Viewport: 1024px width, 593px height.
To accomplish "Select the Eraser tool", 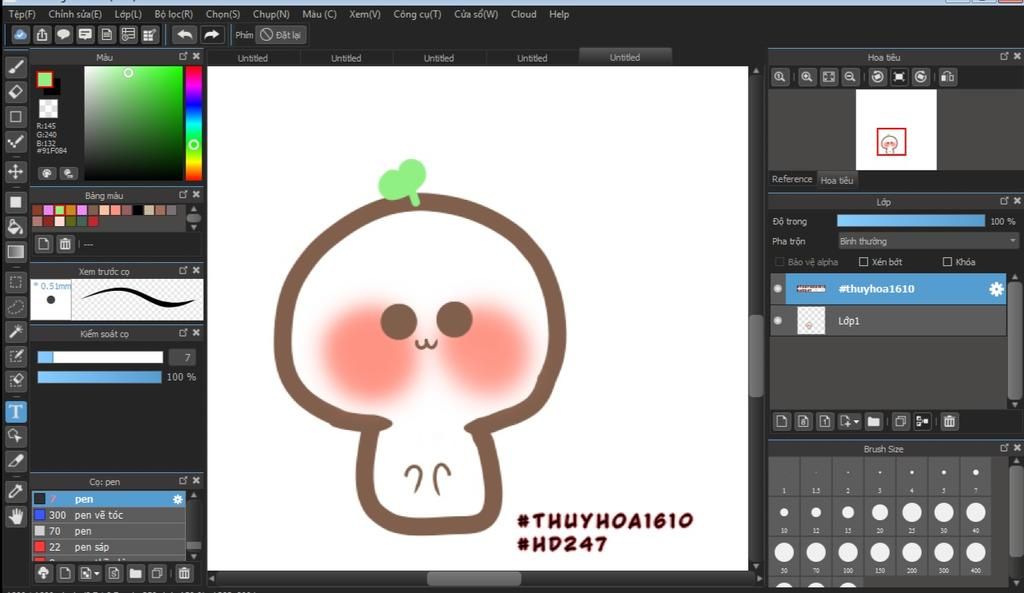I will point(16,92).
